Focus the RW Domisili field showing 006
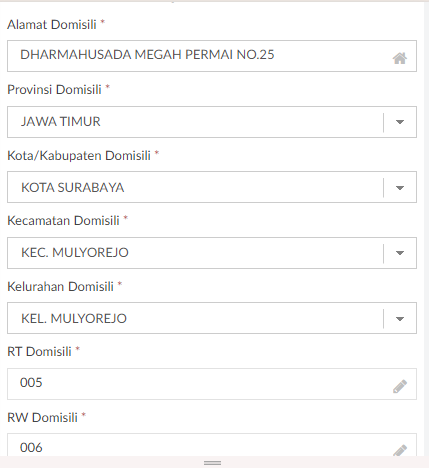 tap(212, 445)
